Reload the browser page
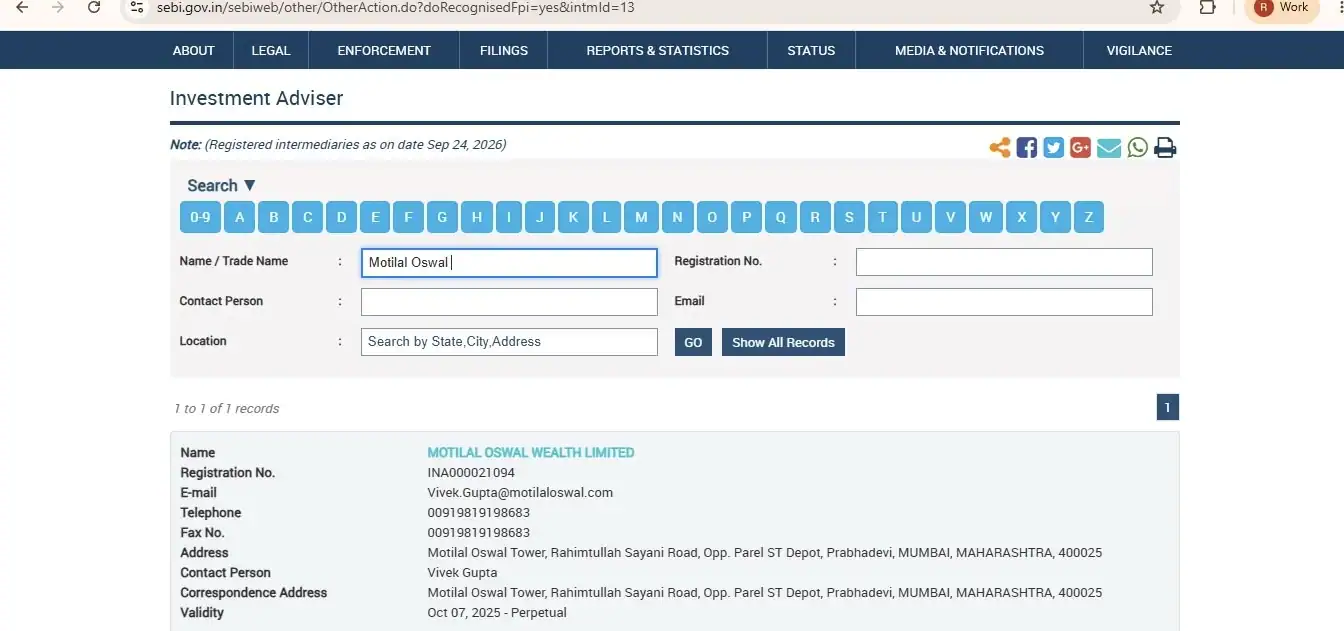Viewport: 1344px width, 631px height. pos(94,7)
